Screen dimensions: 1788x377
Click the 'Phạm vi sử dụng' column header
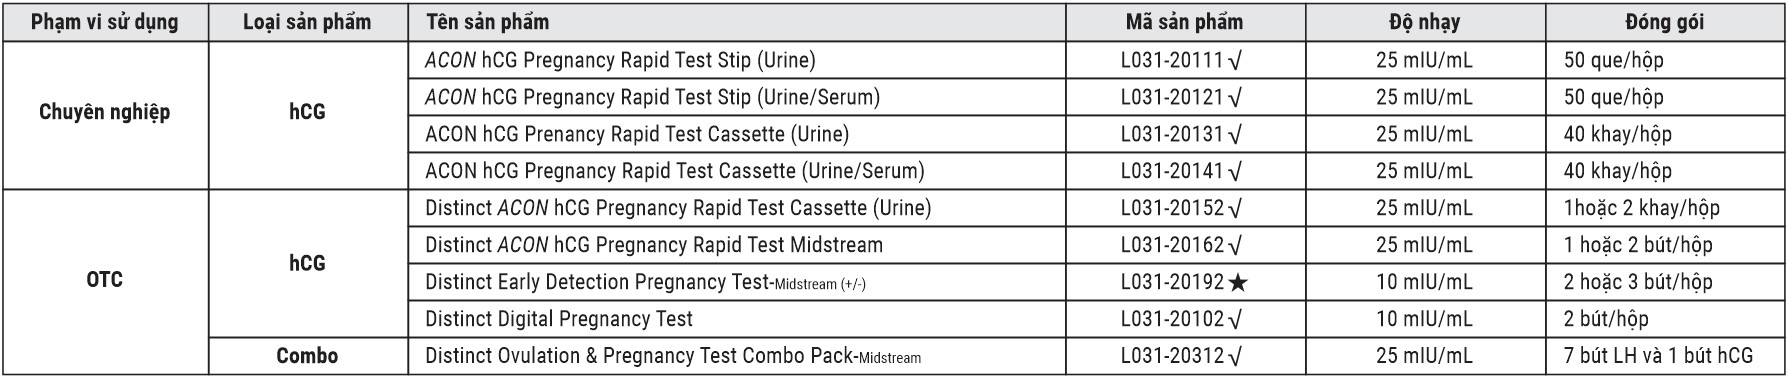click(105, 22)
